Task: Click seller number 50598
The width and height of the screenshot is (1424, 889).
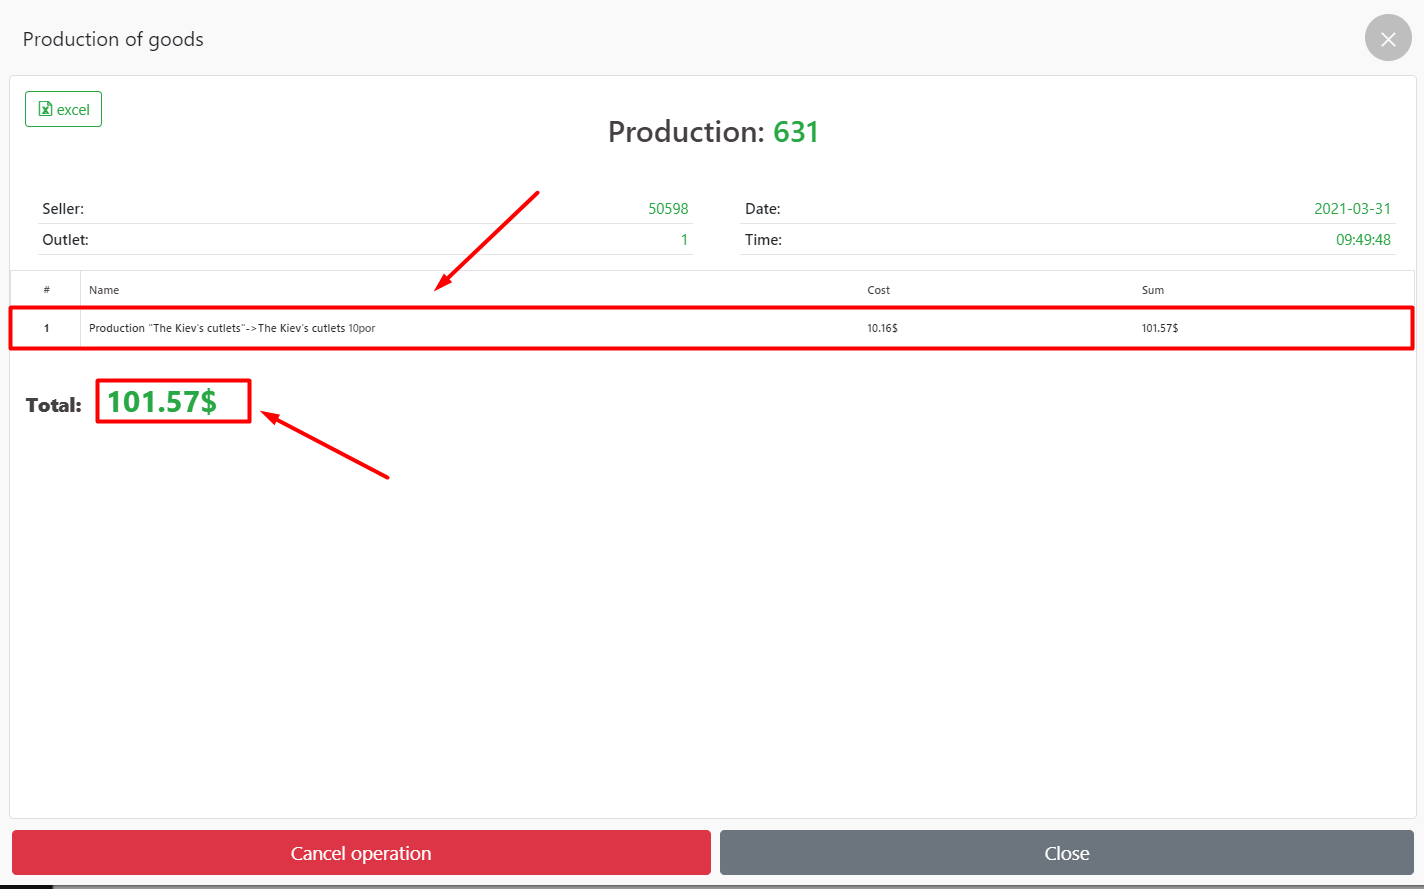Action: (667, 209)
